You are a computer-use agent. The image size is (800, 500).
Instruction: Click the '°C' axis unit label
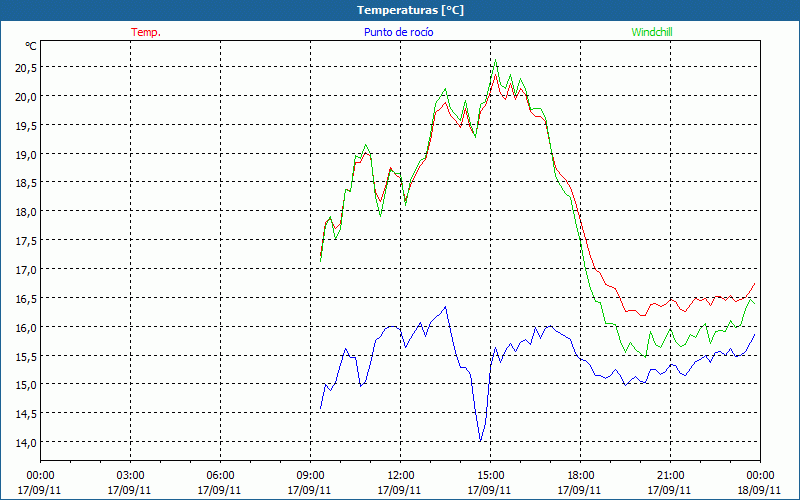point(31,46)
